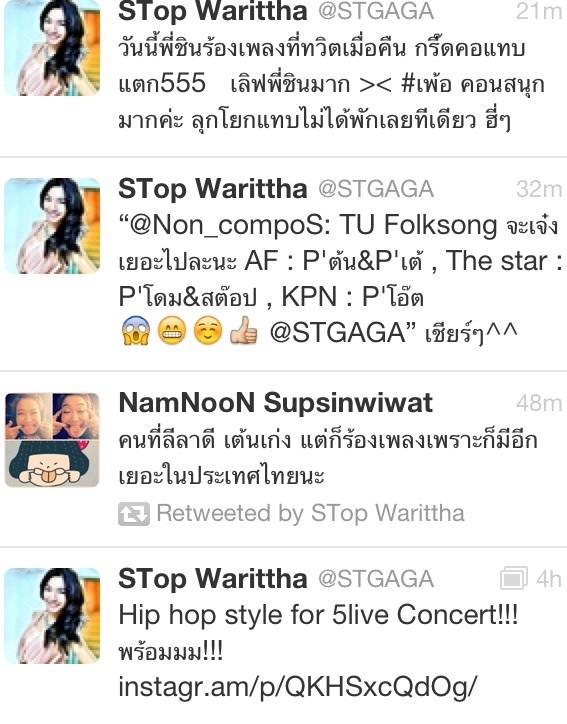This screenshot has height=724, width=567.
Task: Tap the @STGAGA mention after the emojis
Action: 338,333
